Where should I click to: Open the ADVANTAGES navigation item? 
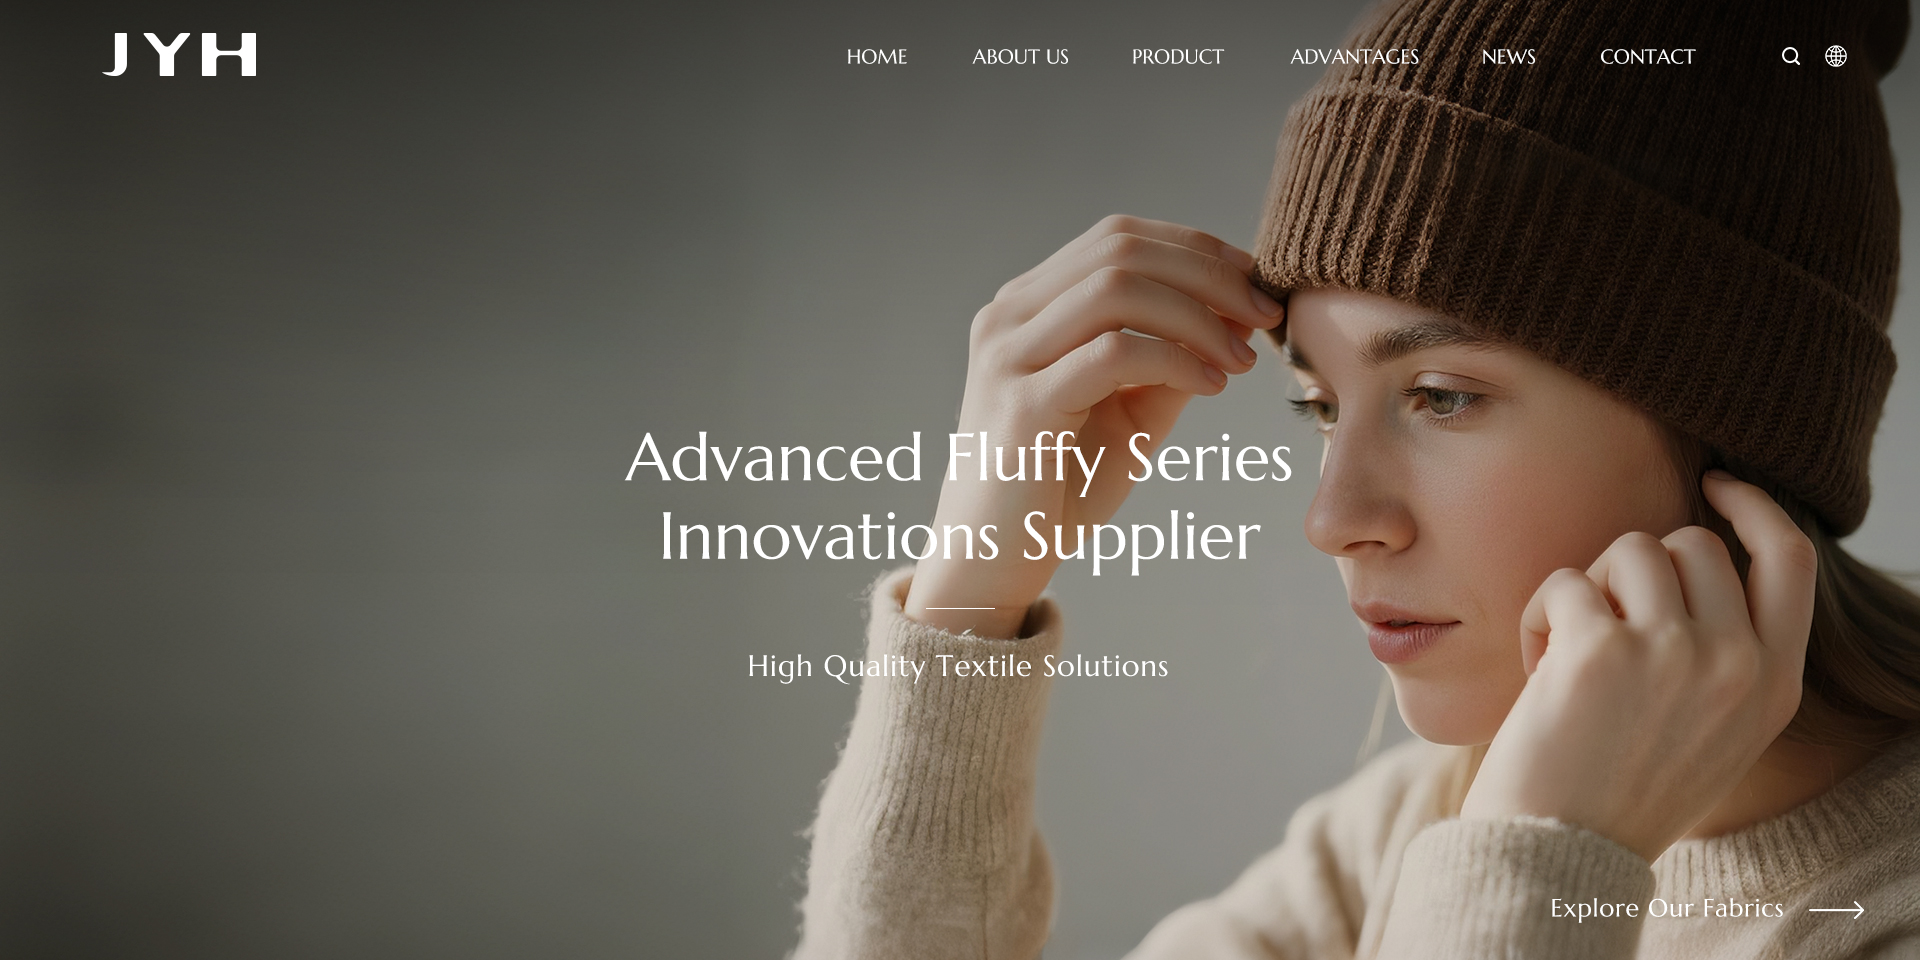1355,57
